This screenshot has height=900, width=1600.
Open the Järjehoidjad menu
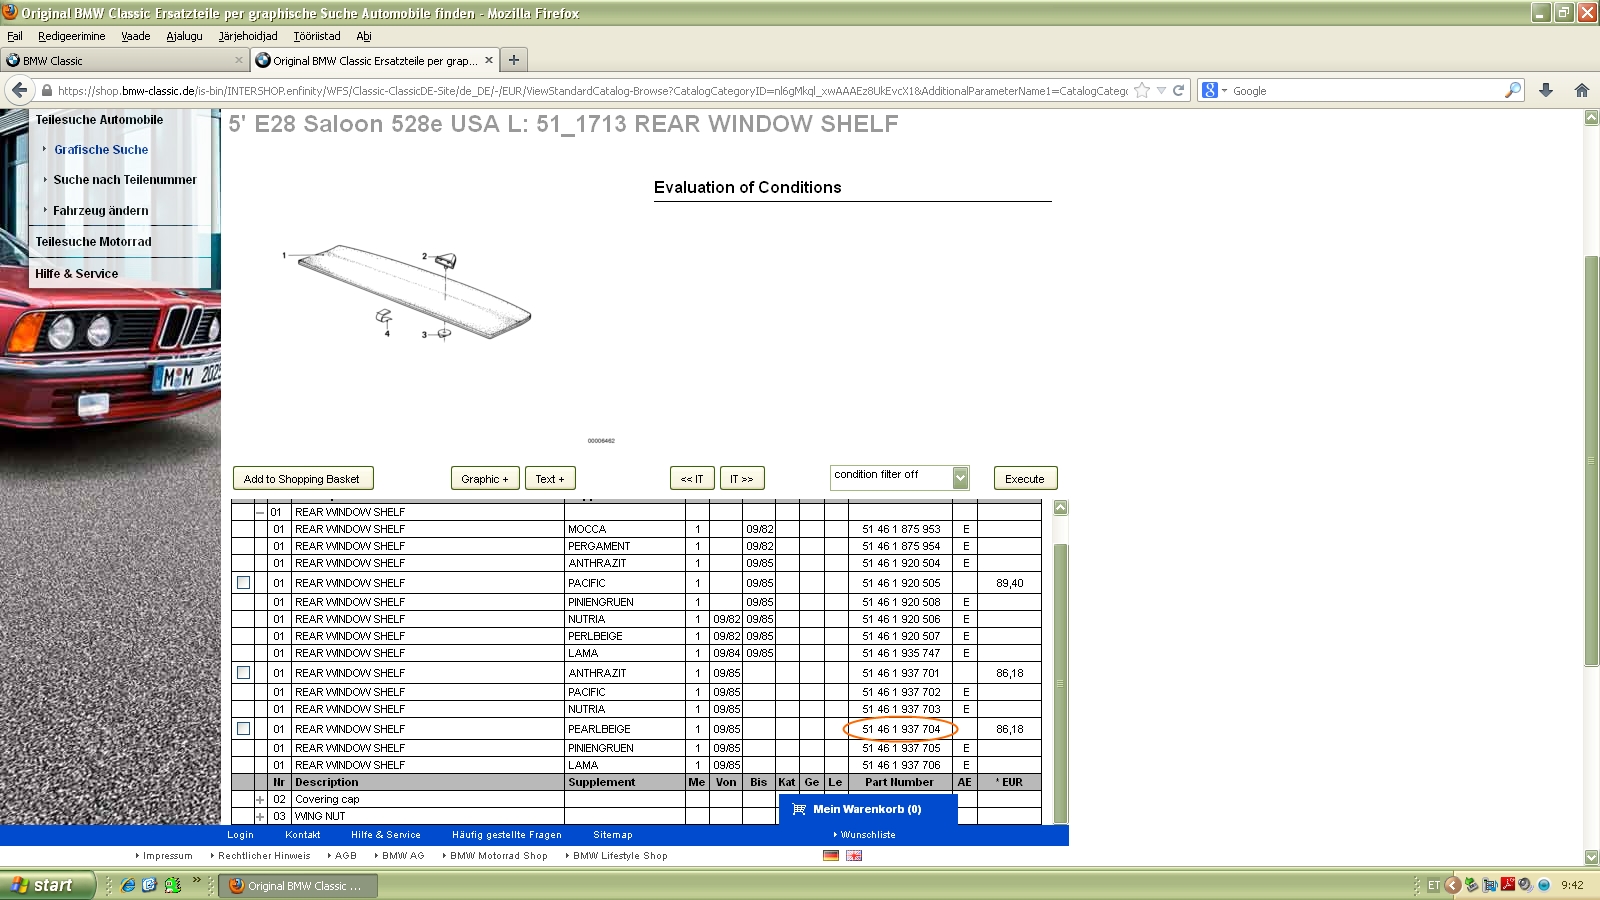pos(248,36)
